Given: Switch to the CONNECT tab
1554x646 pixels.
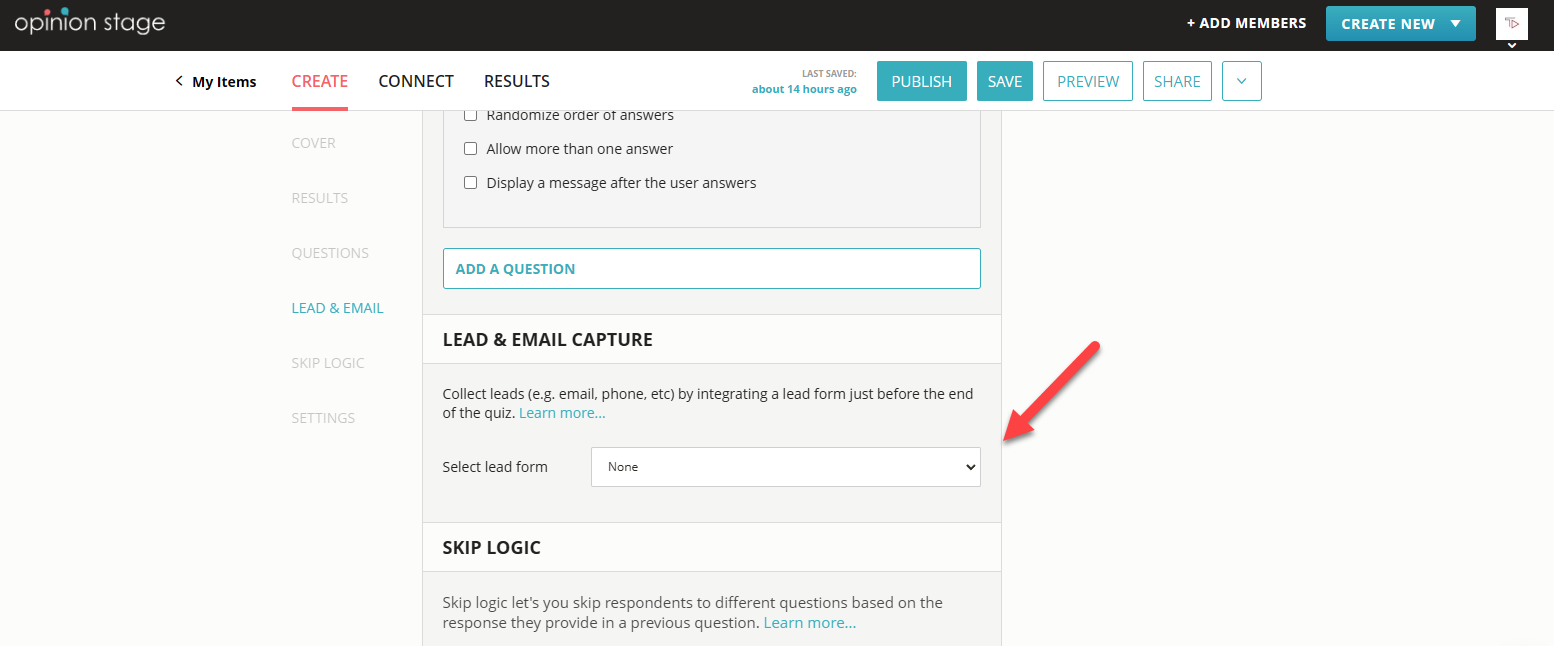Looking at the screenshot, I should pos(416,81).
